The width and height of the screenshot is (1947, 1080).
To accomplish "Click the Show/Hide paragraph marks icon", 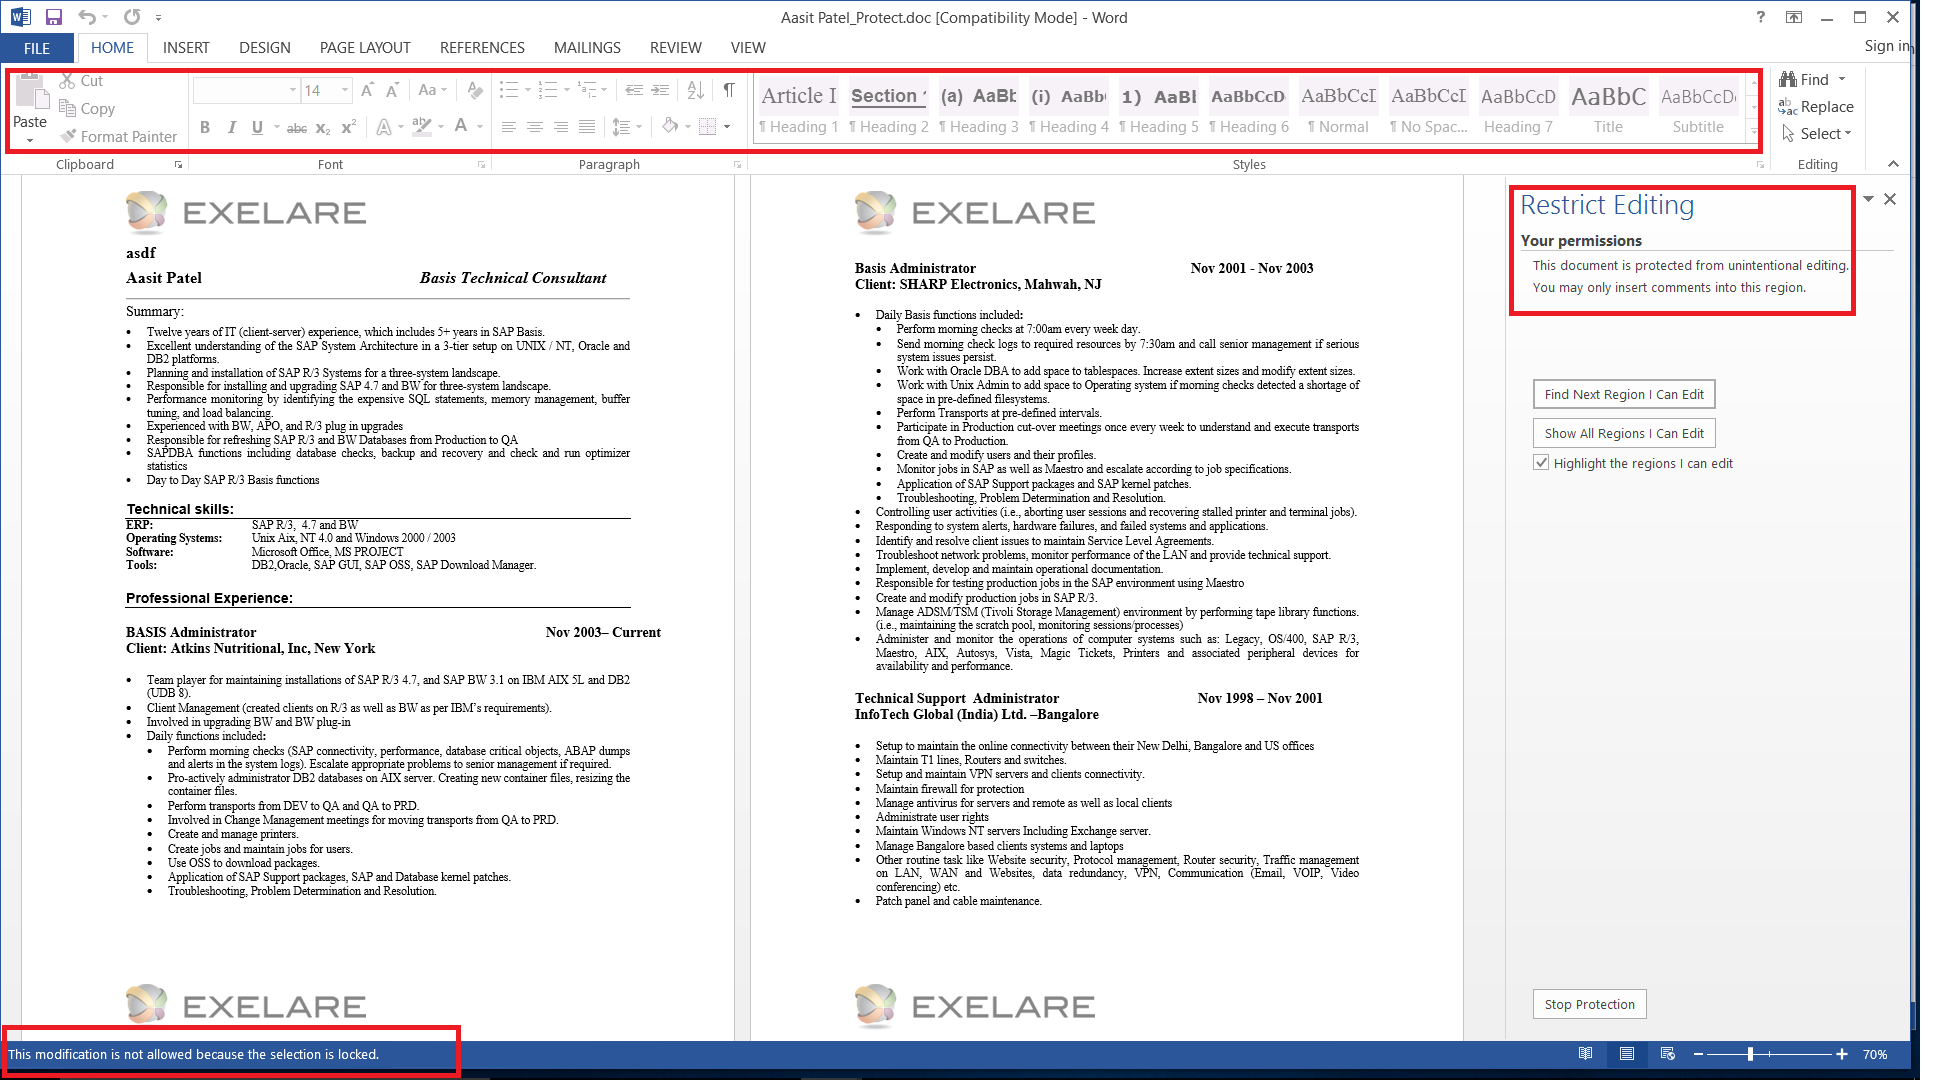I will [x=730, y=90].
